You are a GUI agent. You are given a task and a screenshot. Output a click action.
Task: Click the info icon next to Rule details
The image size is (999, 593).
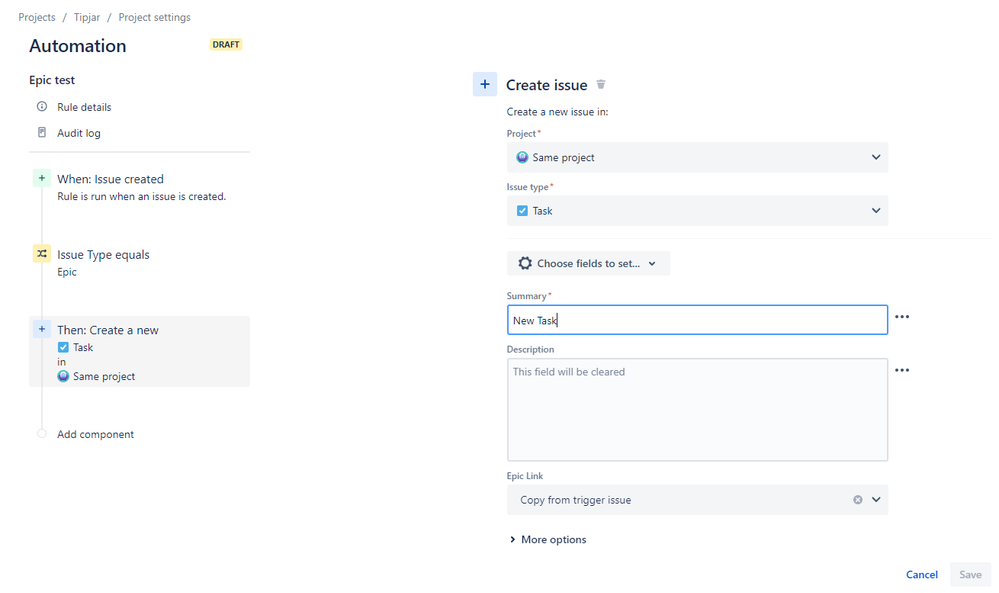click(42, 106)
